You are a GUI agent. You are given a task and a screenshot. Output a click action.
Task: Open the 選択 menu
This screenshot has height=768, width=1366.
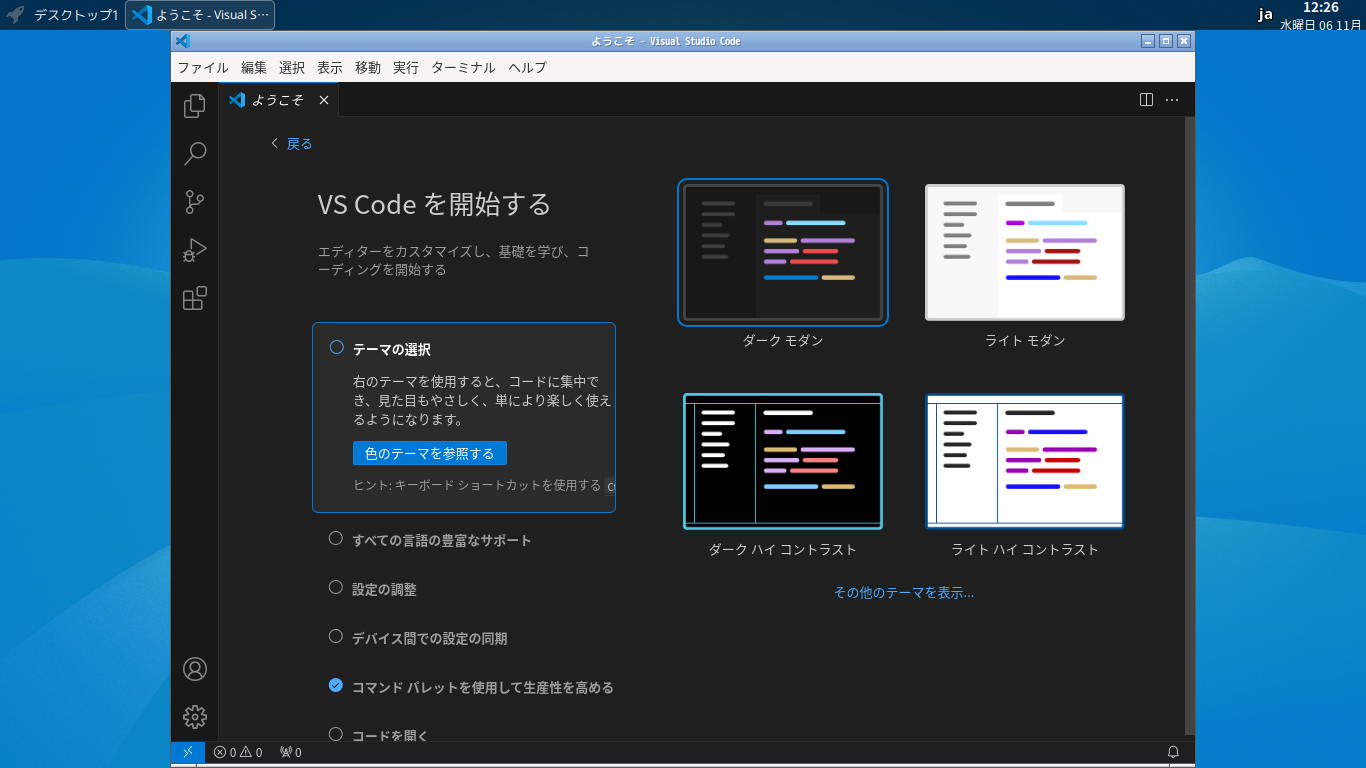pos(292,68)
